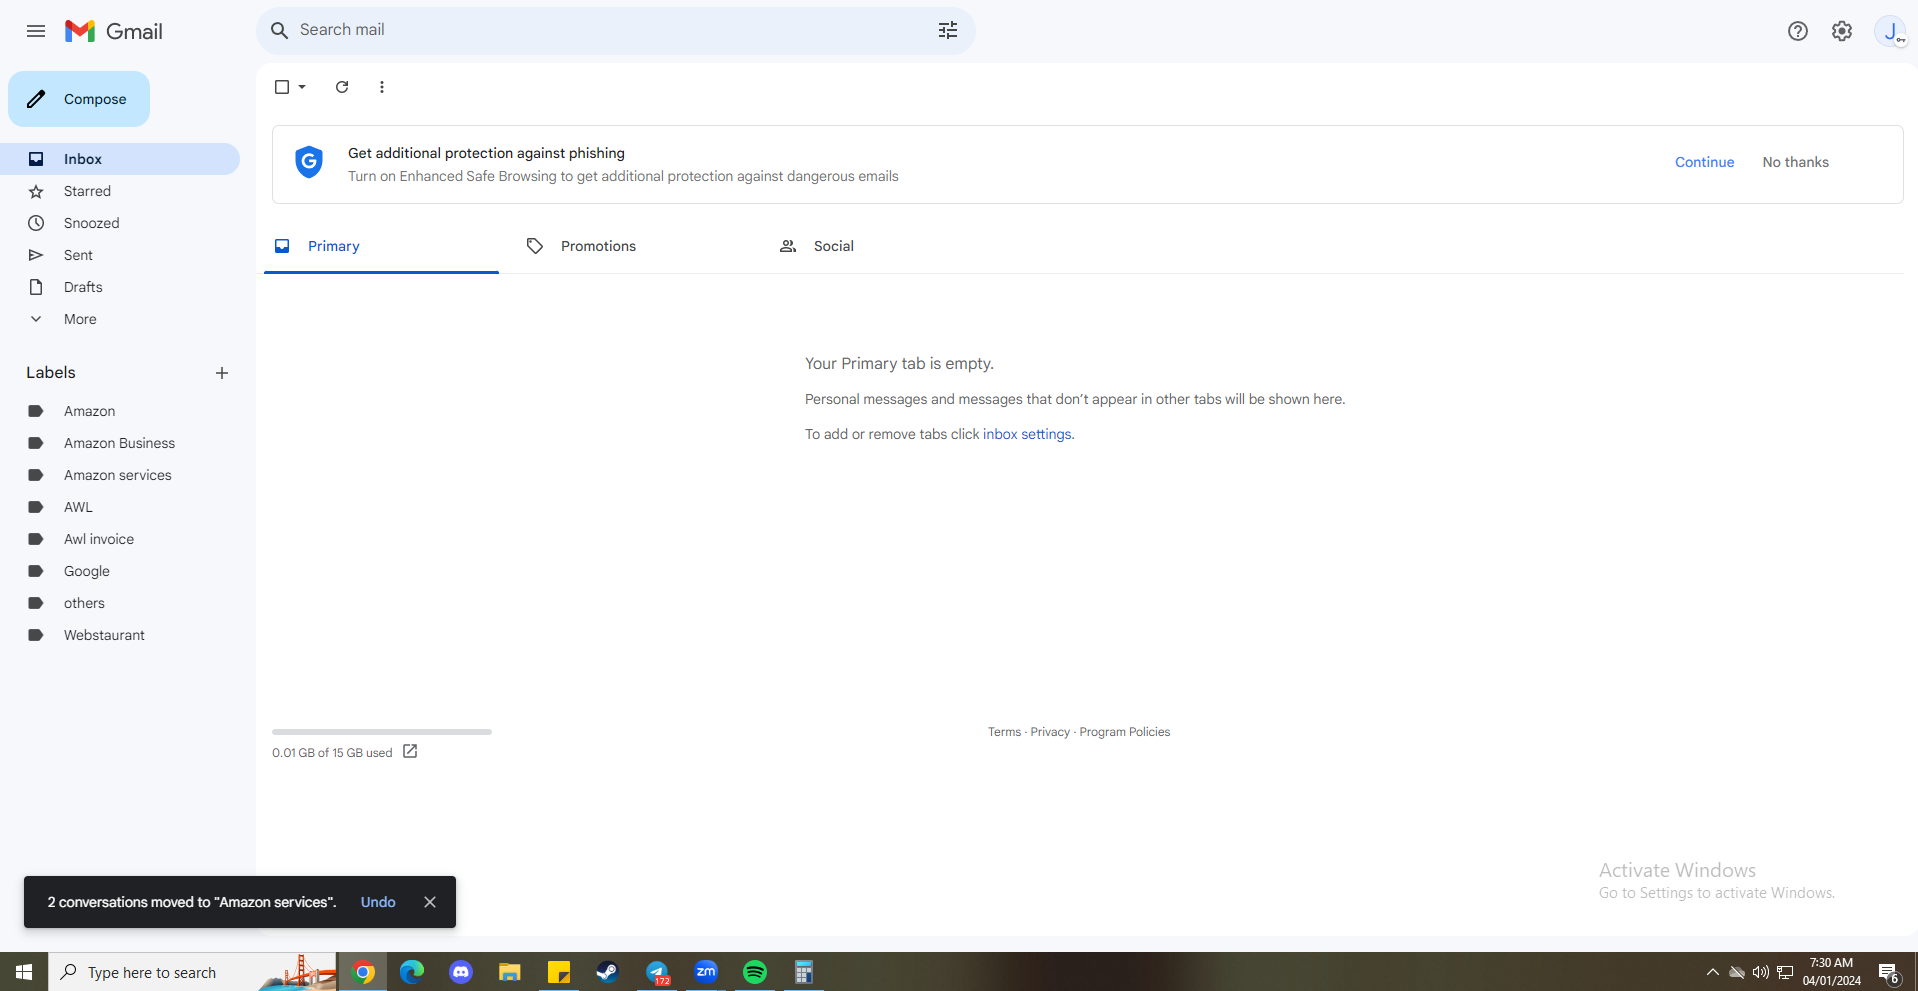Open the inbox settings link

point(1026,434)
